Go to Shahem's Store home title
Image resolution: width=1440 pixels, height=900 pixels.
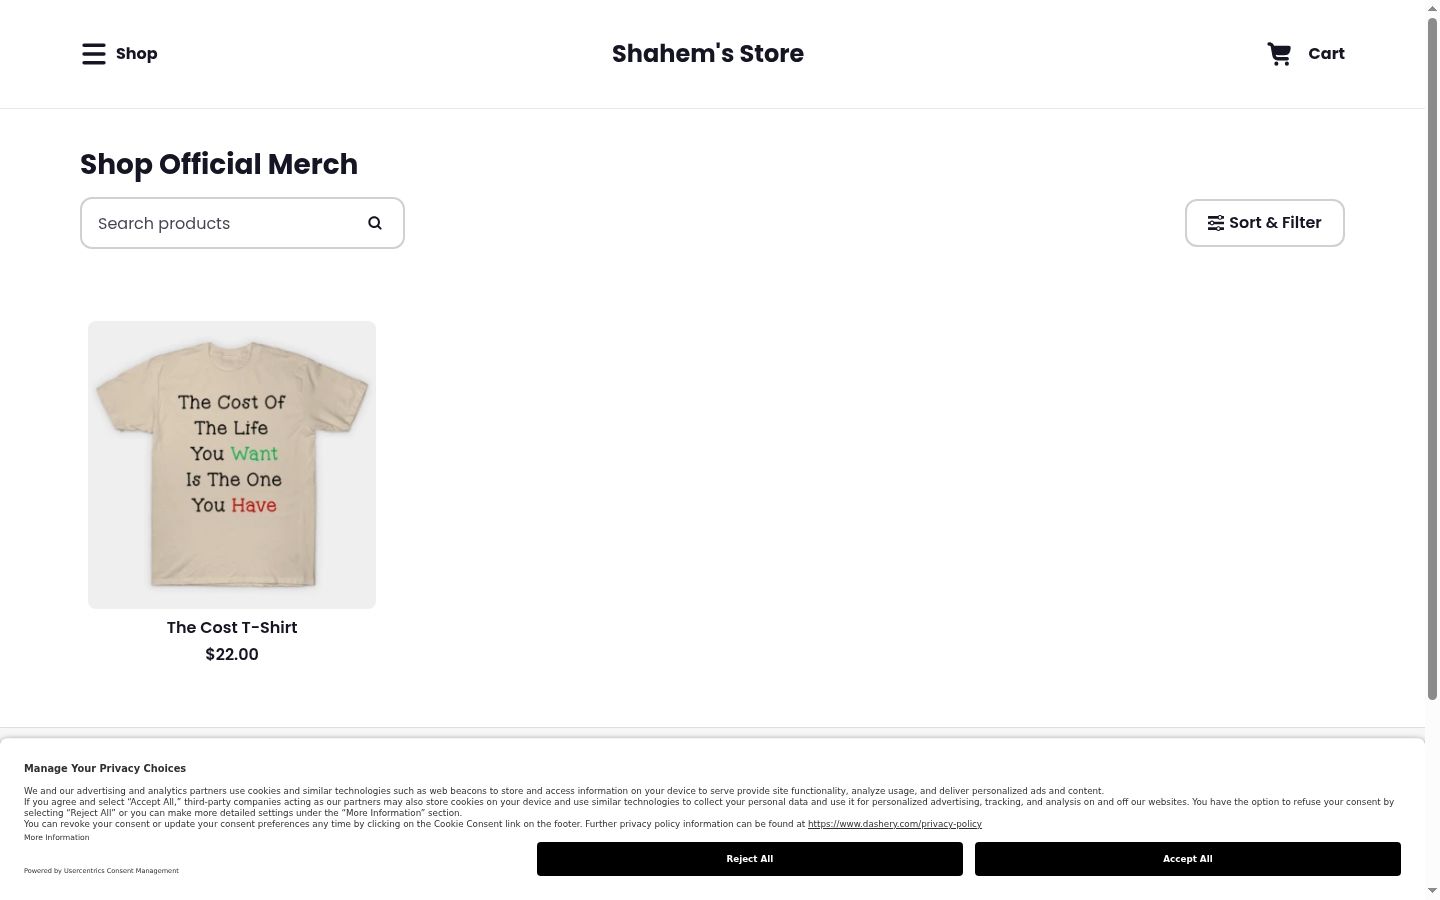[x=708, y=54]
